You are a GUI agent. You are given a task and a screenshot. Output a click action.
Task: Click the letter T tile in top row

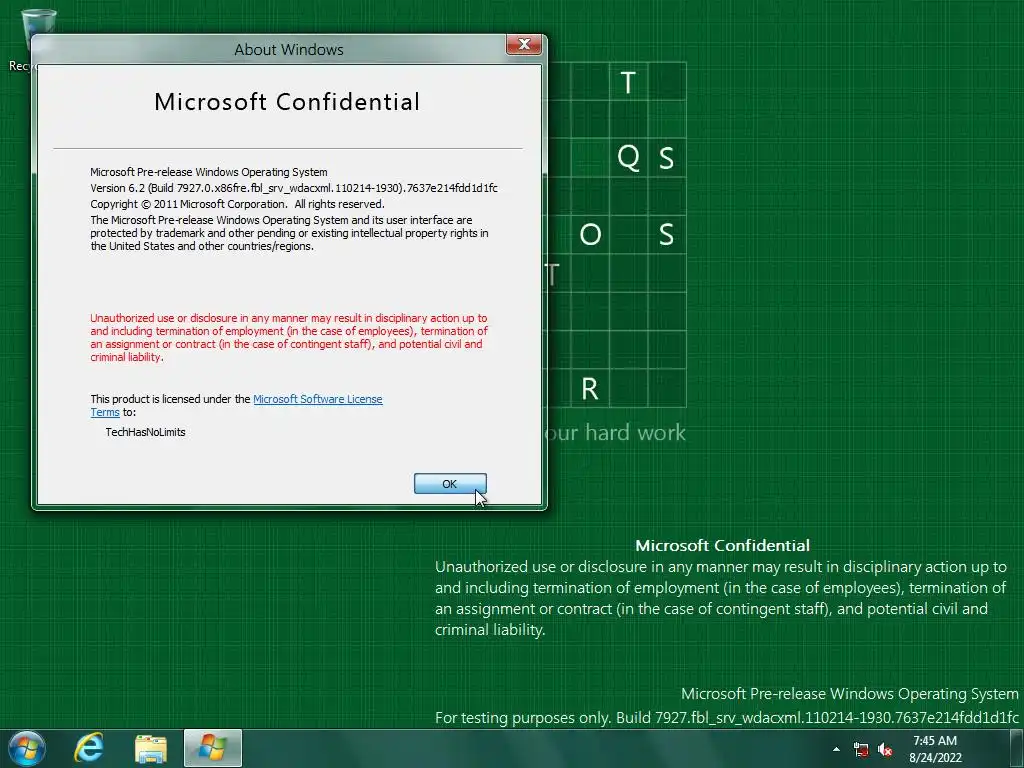(x=628, y=82)
